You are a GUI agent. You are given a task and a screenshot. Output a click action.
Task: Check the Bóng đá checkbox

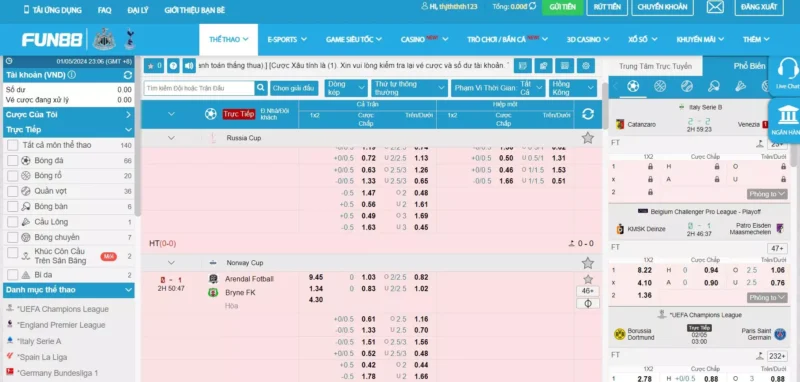13,161
